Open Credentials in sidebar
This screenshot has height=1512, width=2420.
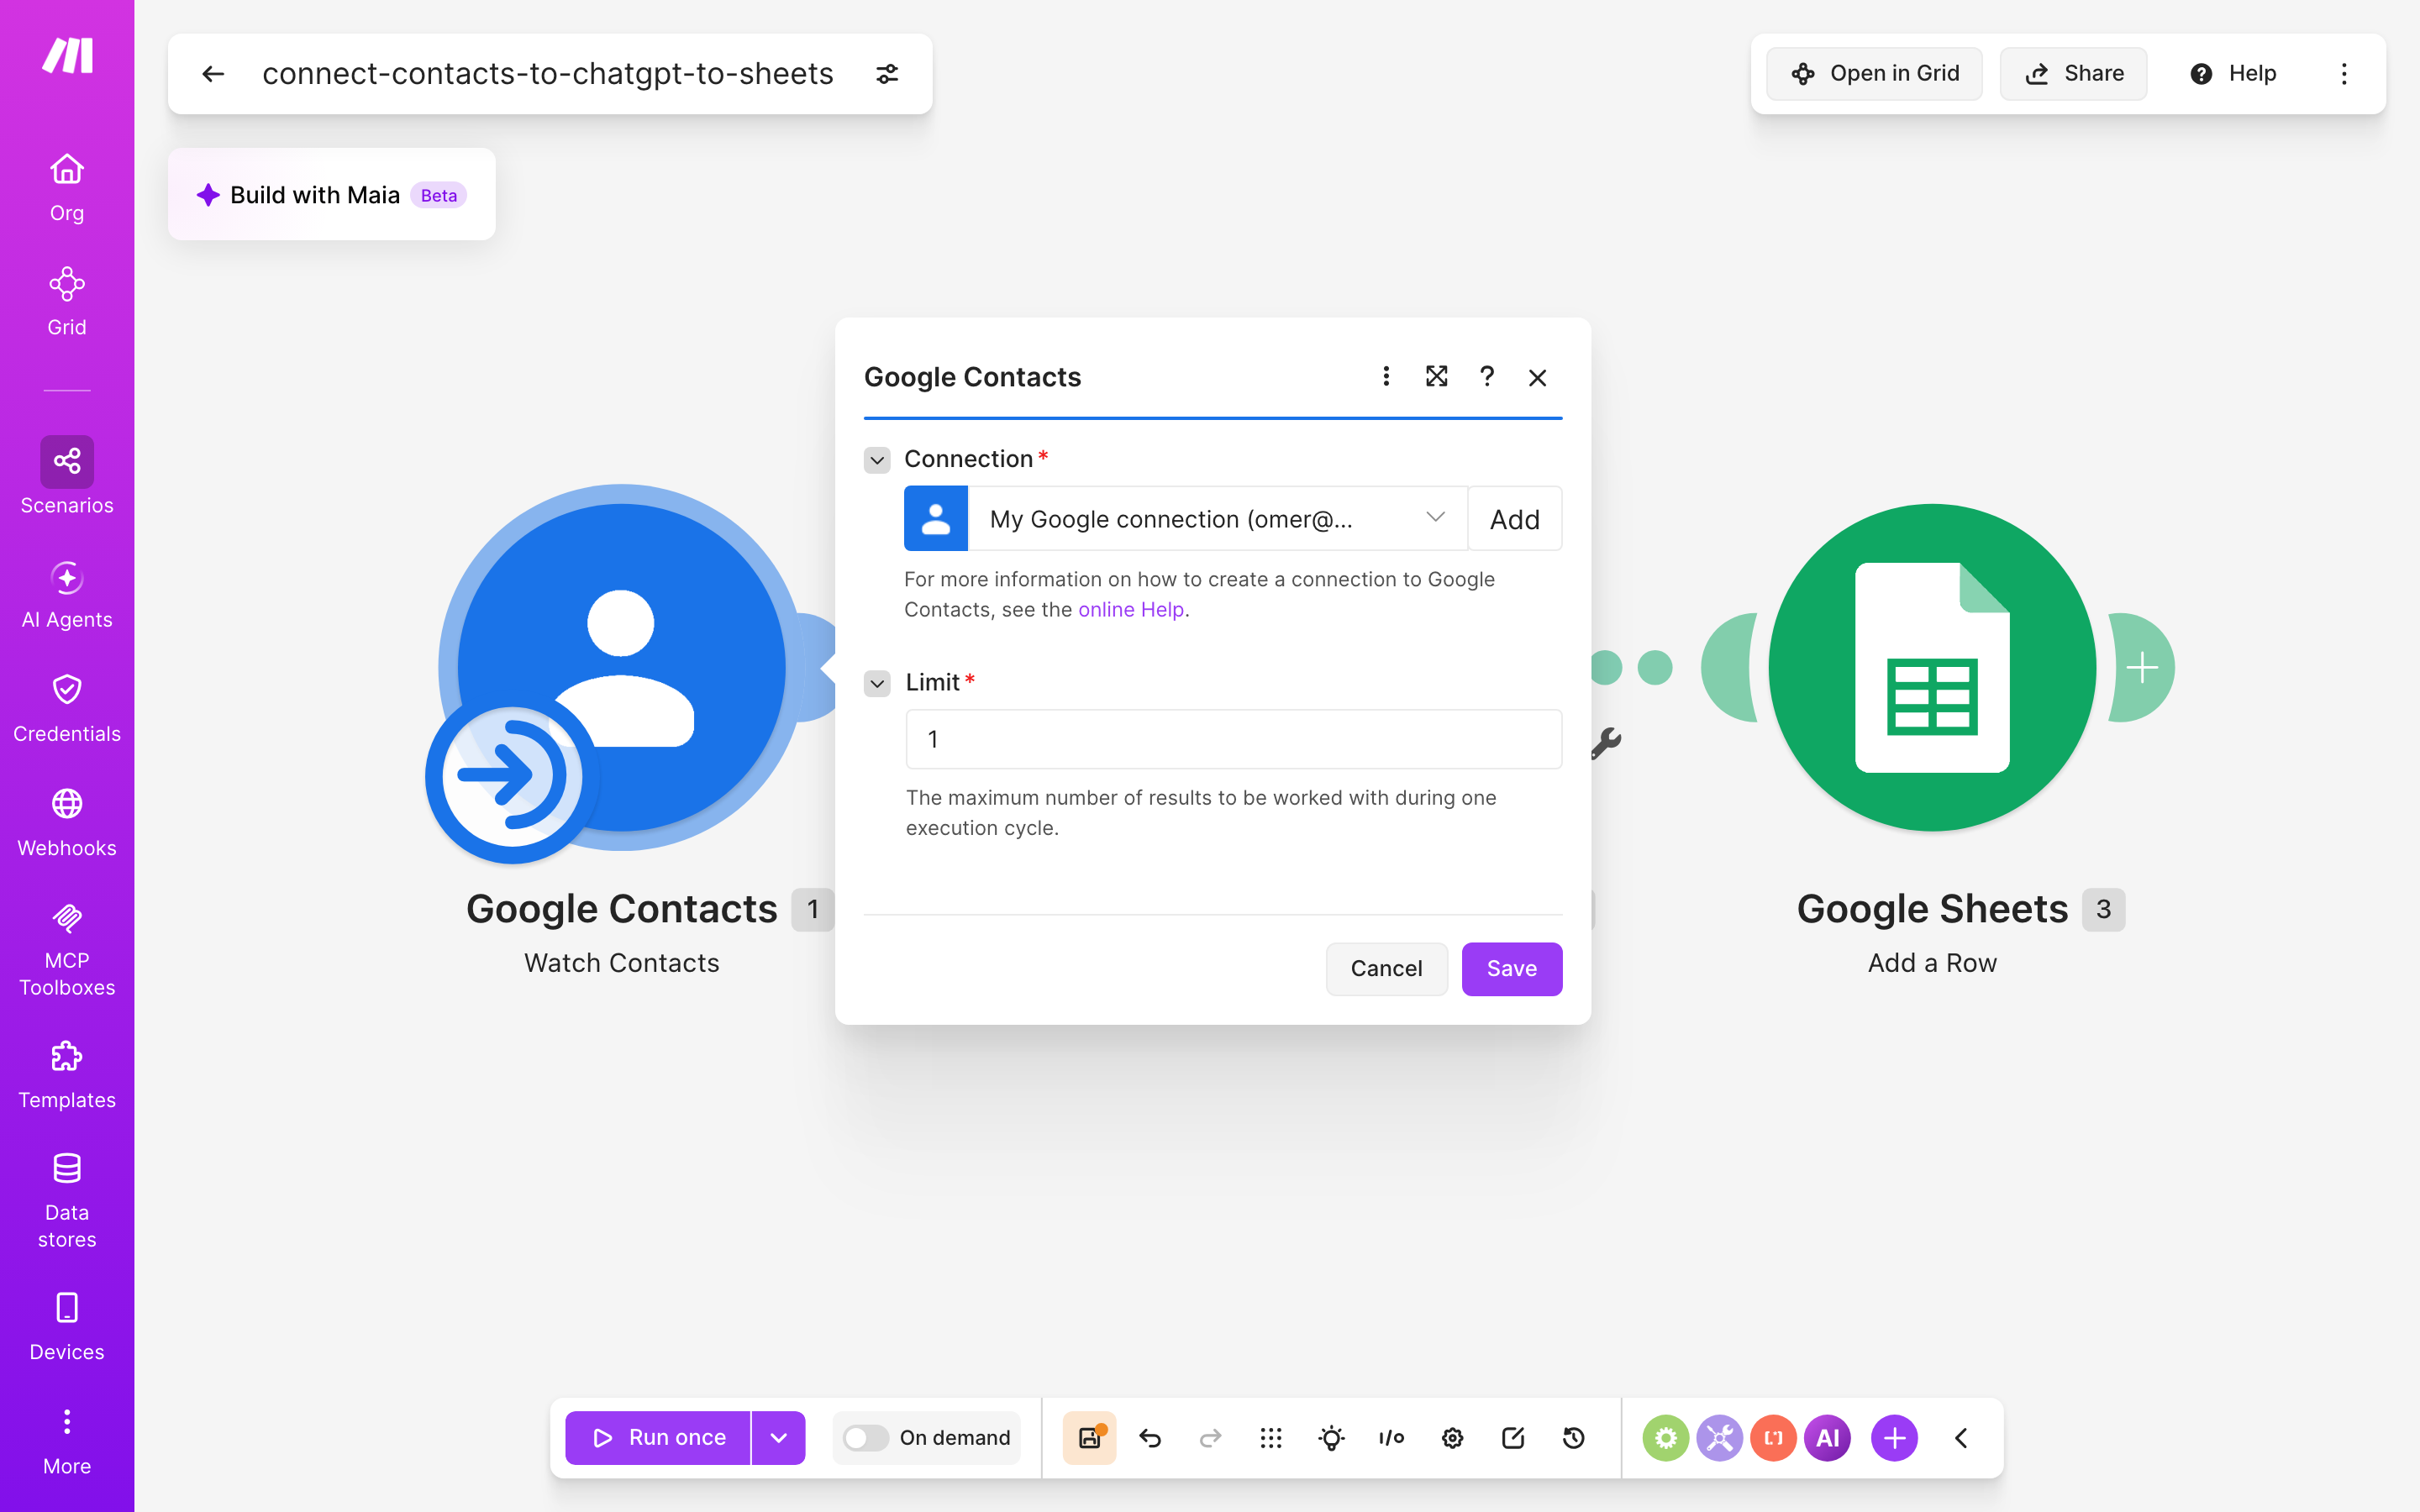67,709
